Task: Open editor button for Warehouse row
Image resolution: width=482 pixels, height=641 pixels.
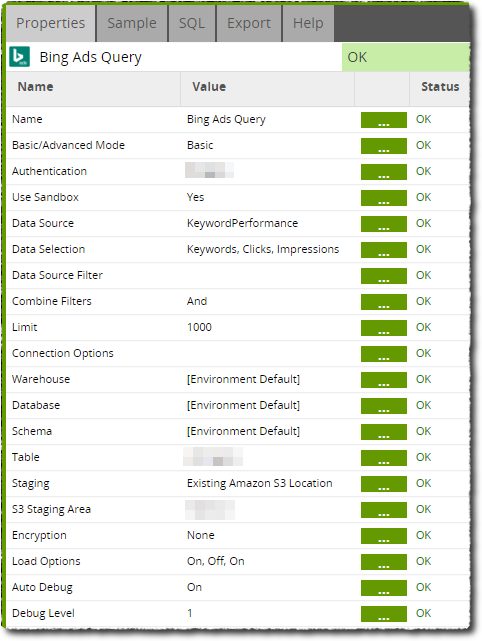Action: (x=383, y=380)
